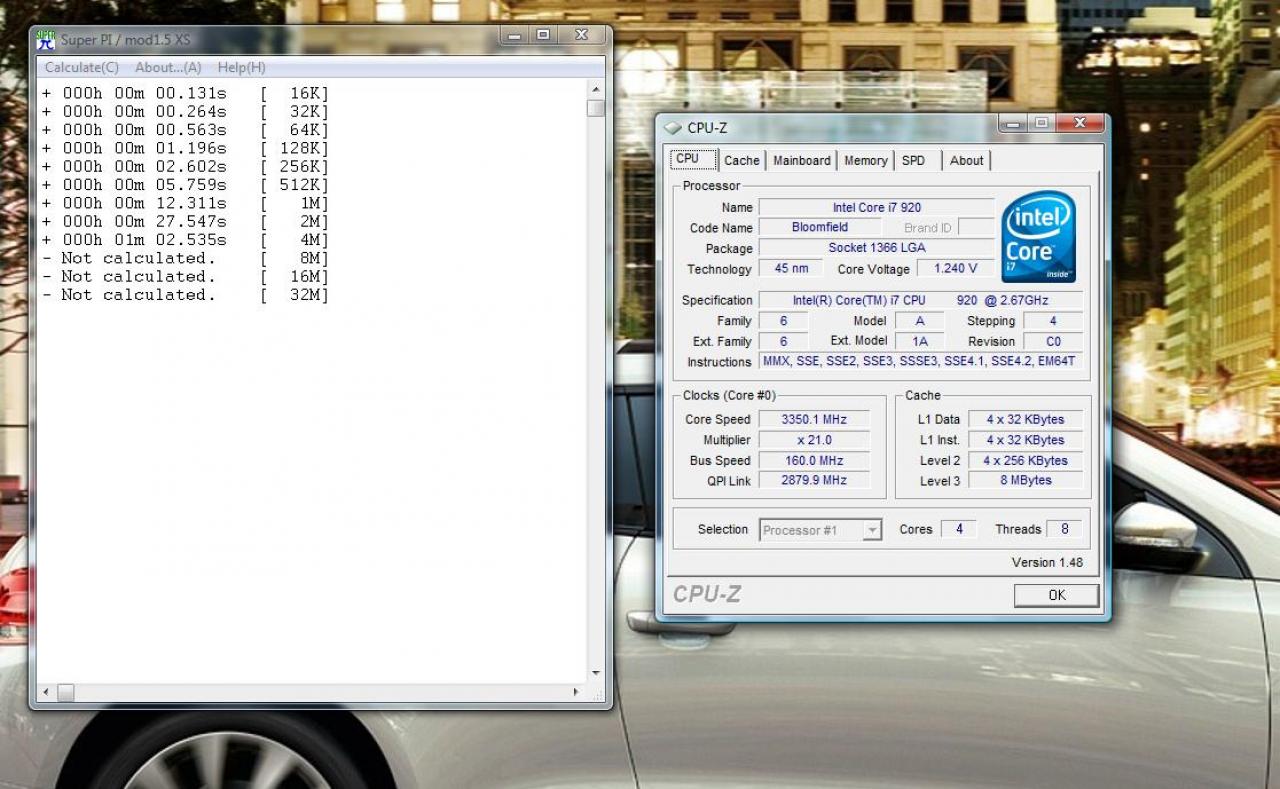This screenshot has width=1280, height=789.
Task: Click the QPI Link value '2879.9 MHz'
Action: [814, 480]
